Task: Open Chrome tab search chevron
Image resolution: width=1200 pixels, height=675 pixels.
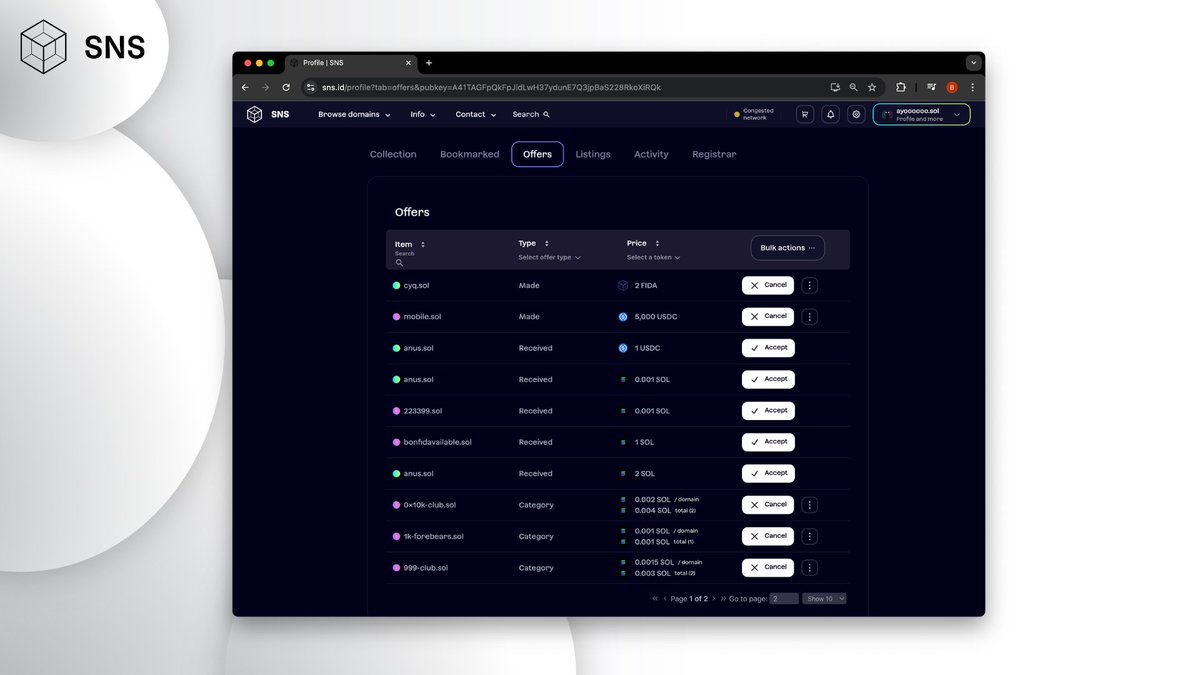Action: click(x=972, y=62)
